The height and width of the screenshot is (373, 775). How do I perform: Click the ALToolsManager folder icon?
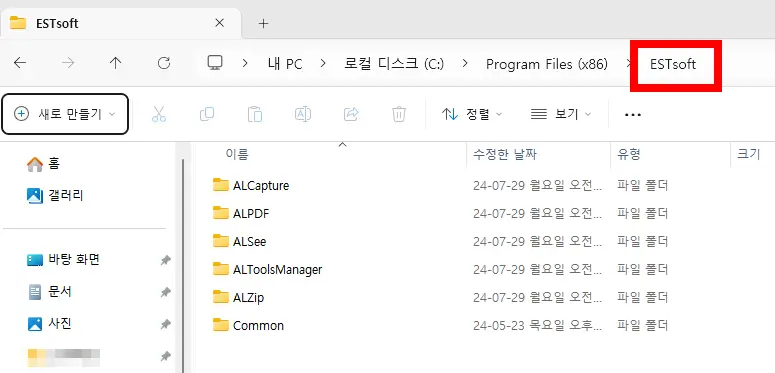221,269
